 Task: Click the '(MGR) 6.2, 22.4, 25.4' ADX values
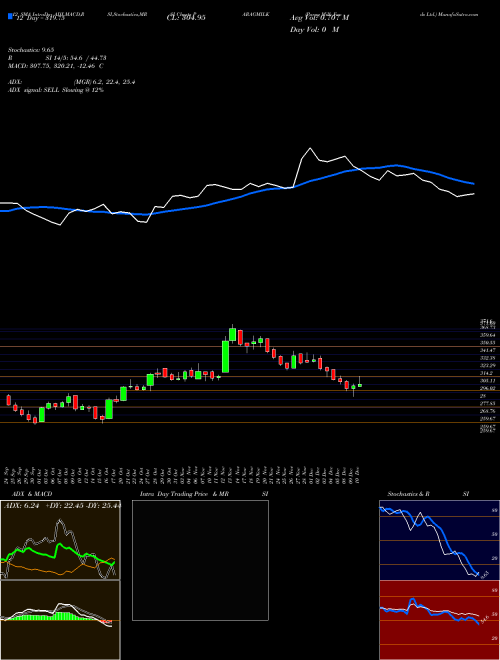[104, 82]
